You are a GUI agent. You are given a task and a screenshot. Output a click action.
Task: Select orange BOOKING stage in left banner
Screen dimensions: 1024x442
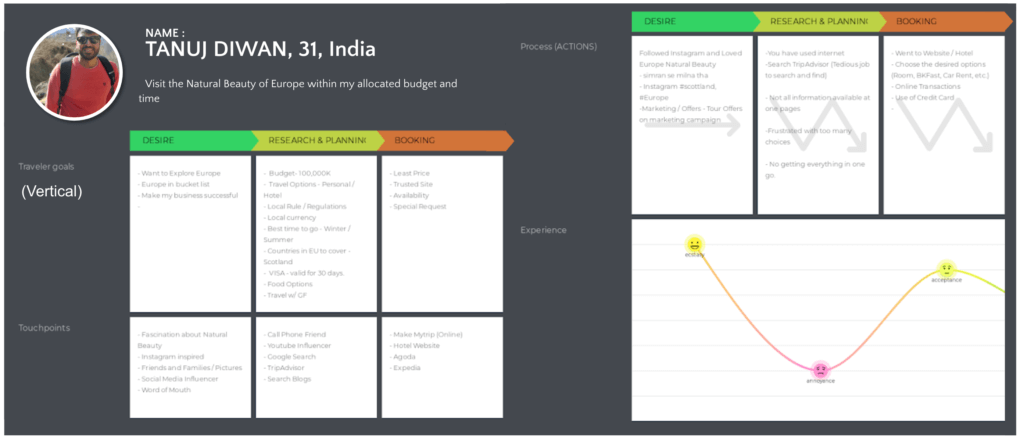[x=445, y=140]
